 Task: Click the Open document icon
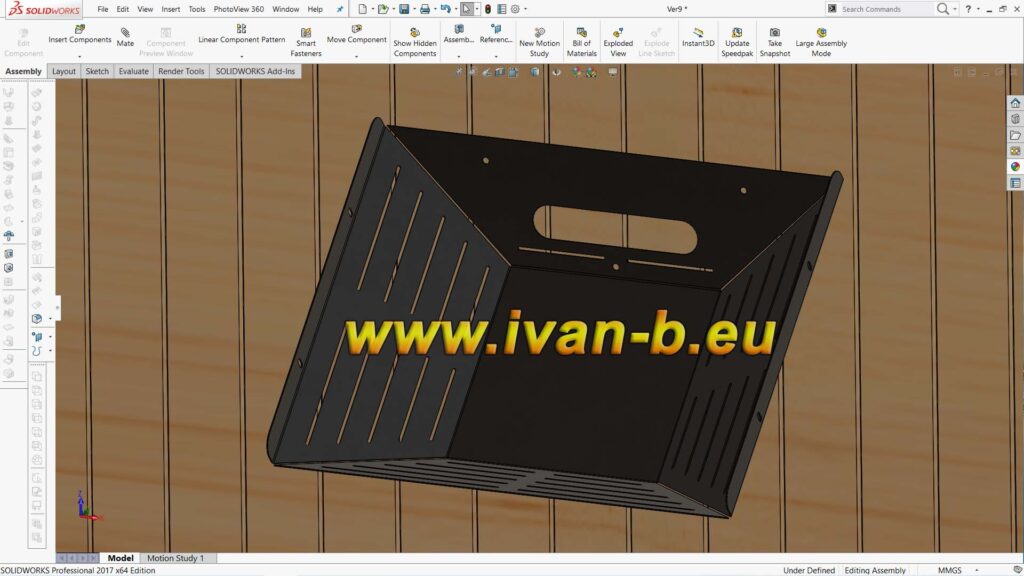pyautogui.click(x=383, y=9)
